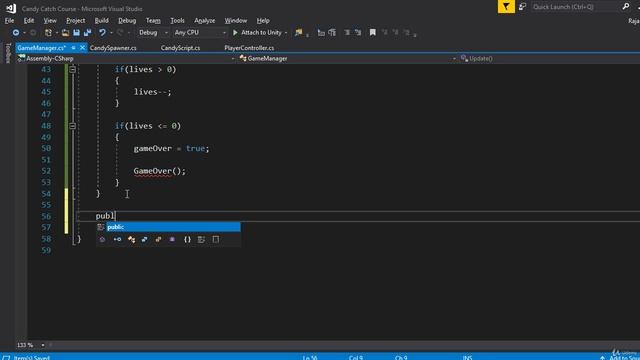Collapse the if(lives > 0) block

(x=72, y=69)
